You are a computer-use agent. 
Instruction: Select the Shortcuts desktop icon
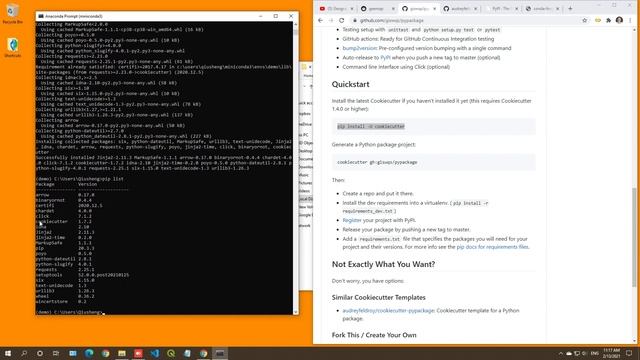tap(13, 47)
